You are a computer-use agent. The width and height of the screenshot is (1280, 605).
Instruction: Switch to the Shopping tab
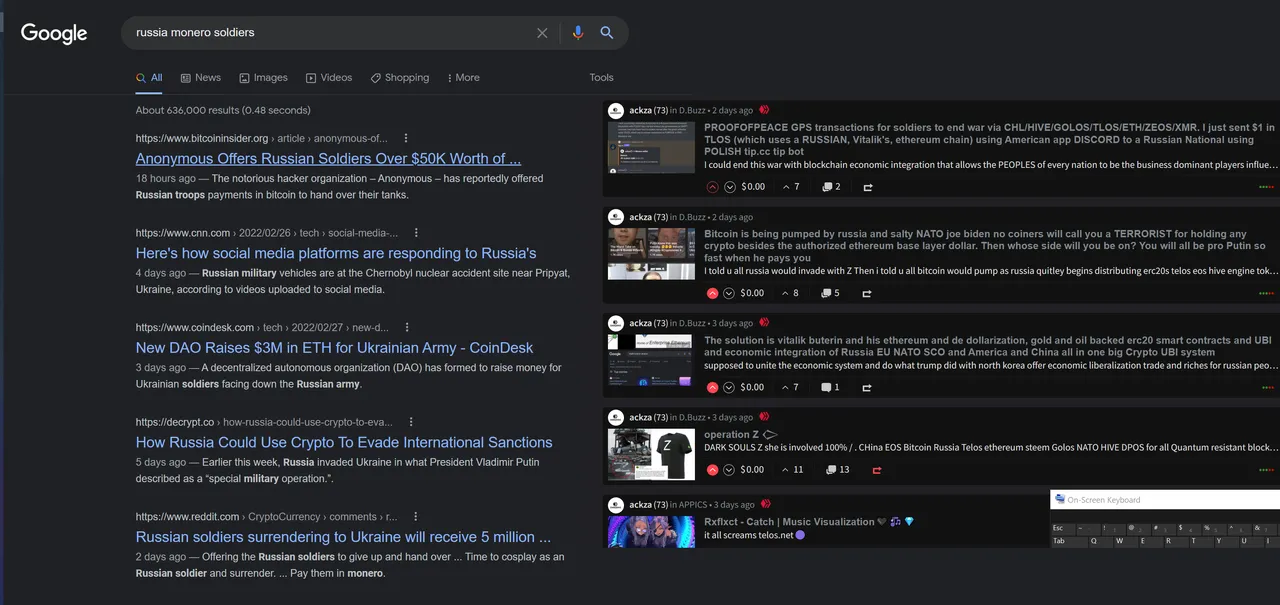pos(399,78)
